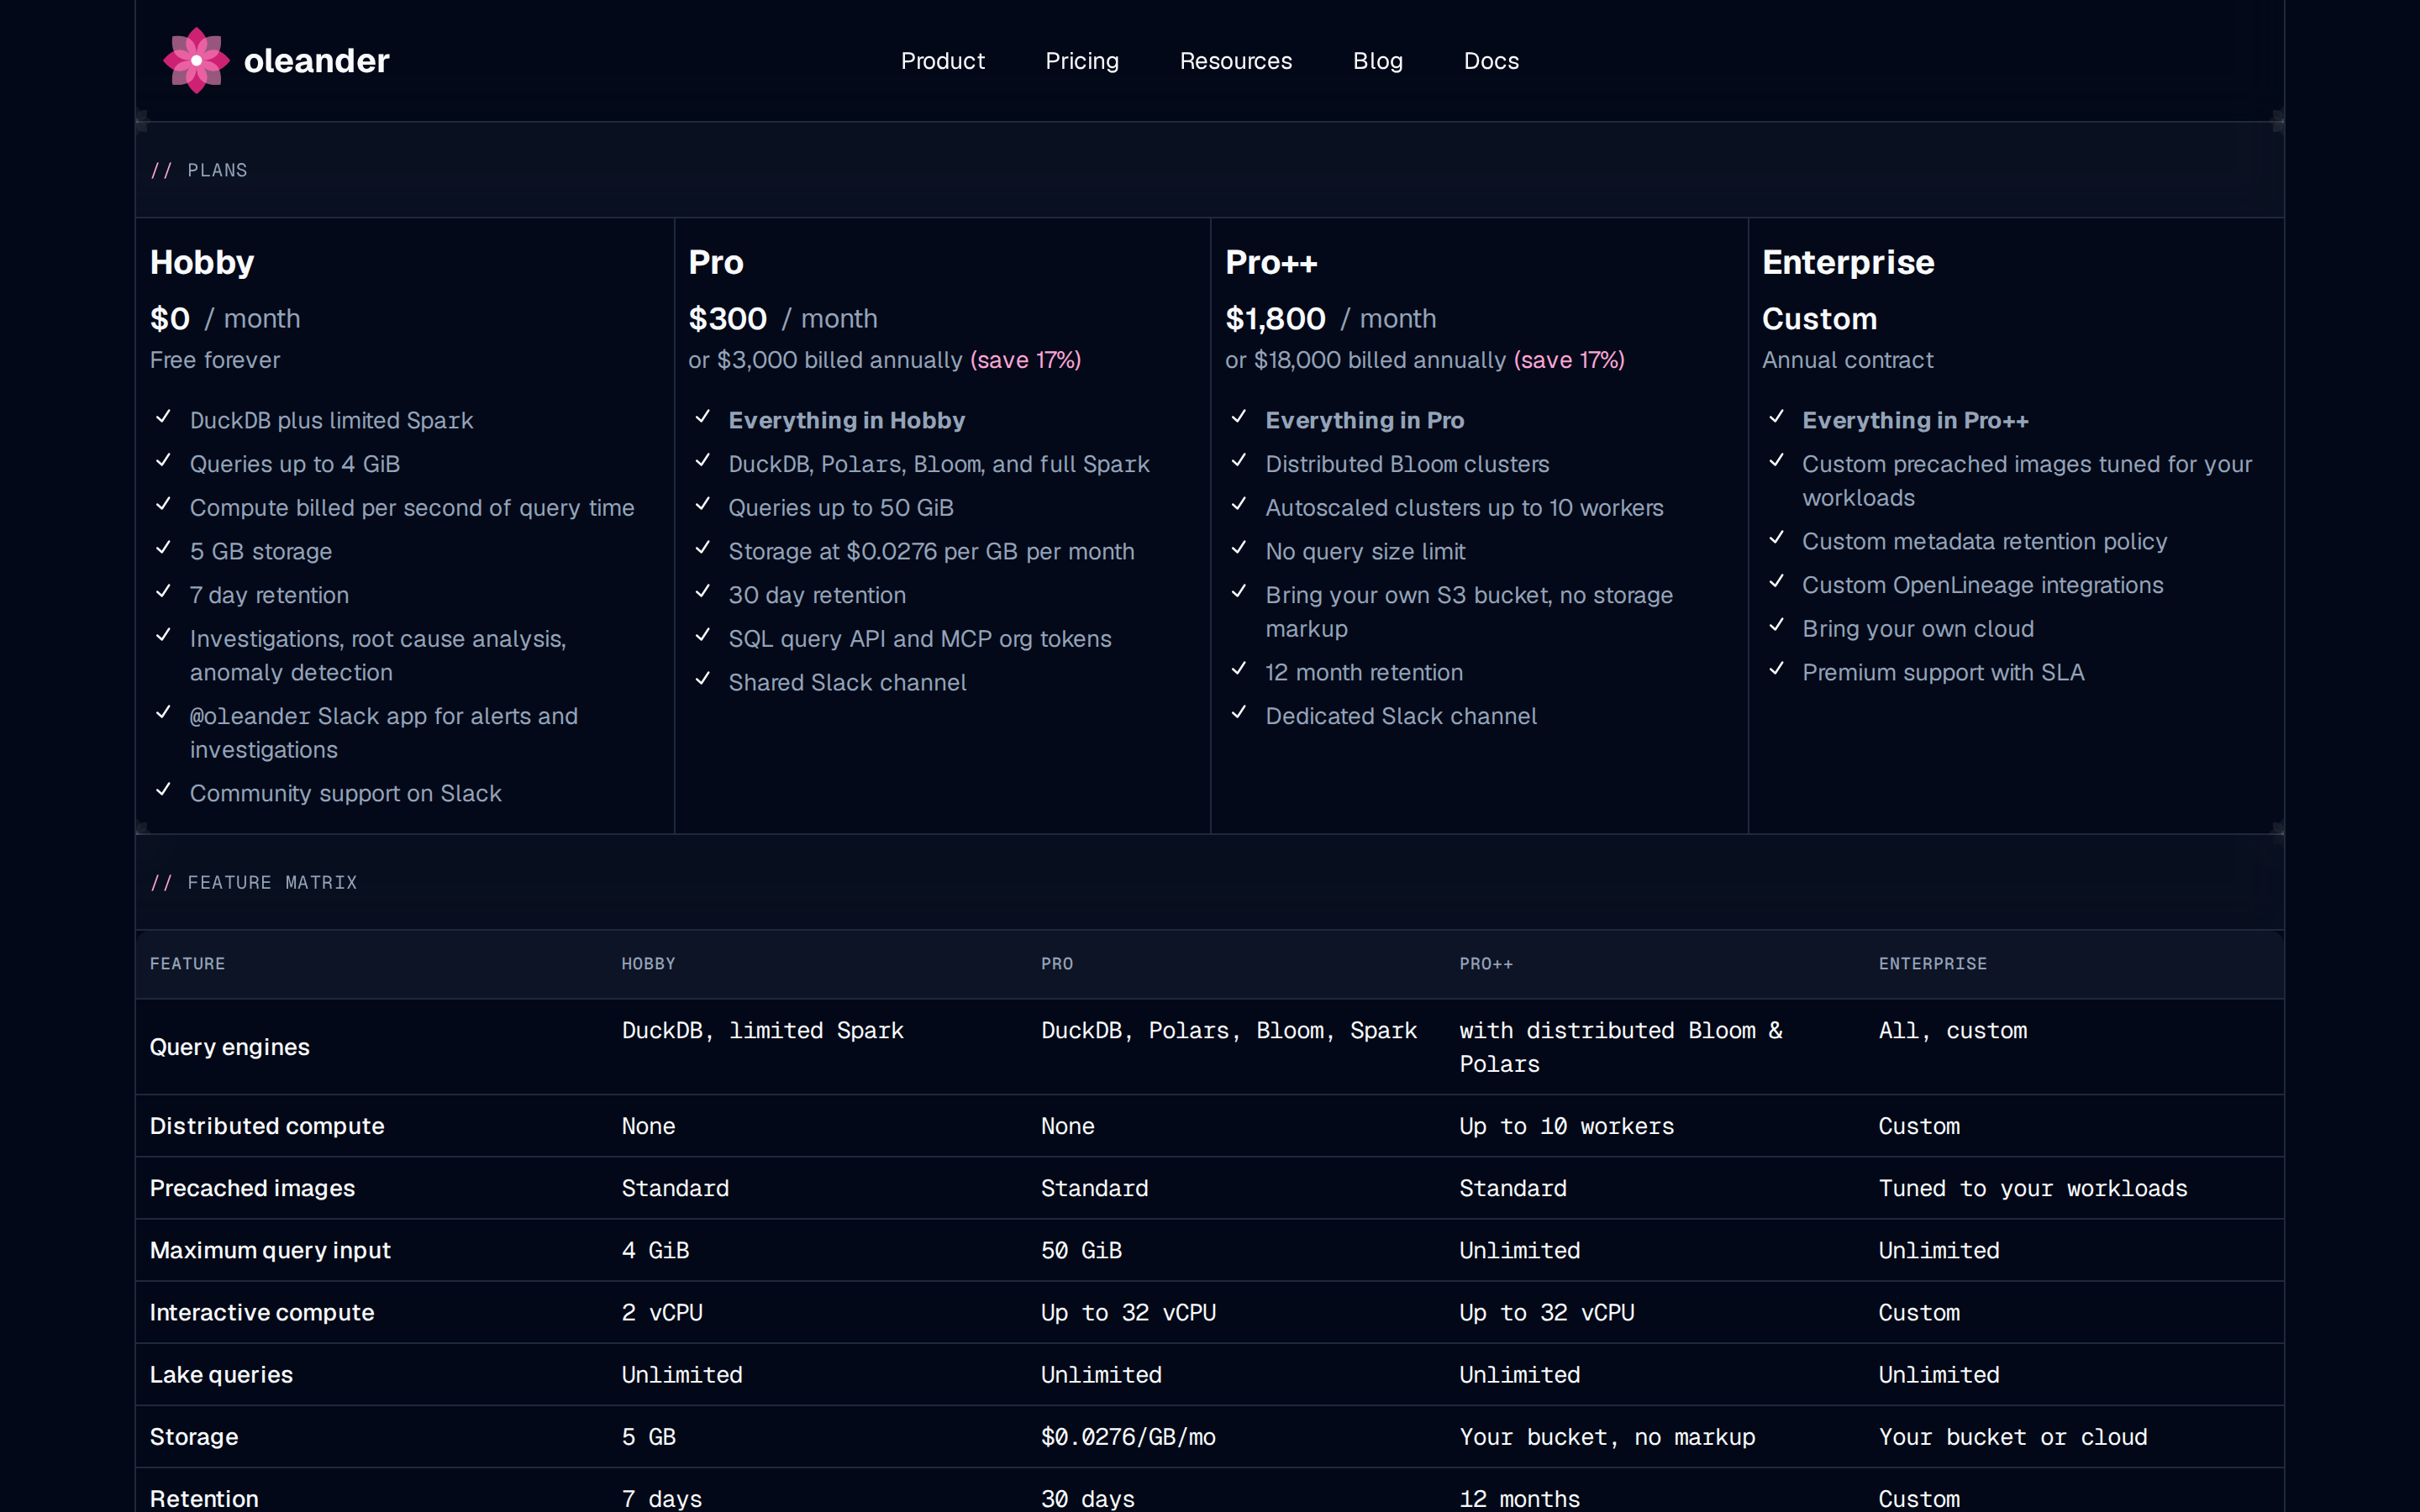Click the ENTERPRISE column header
Image resolution: width=2420 pixels, height=1512 pixels.
click(1932, 963)
